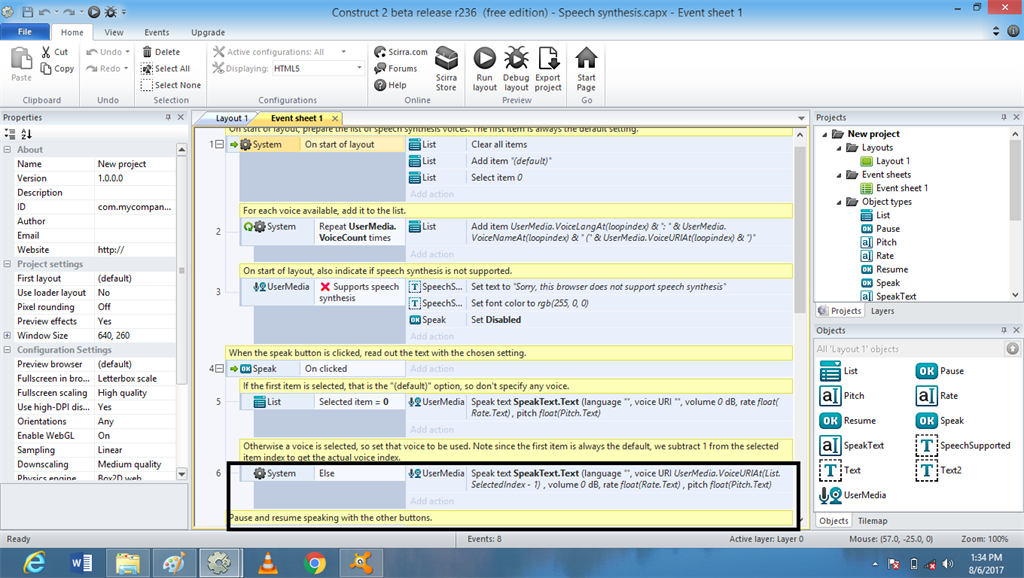1024x578 pixels.
Task: Close the Event sheet 1 tab
Action: (335, 118)
